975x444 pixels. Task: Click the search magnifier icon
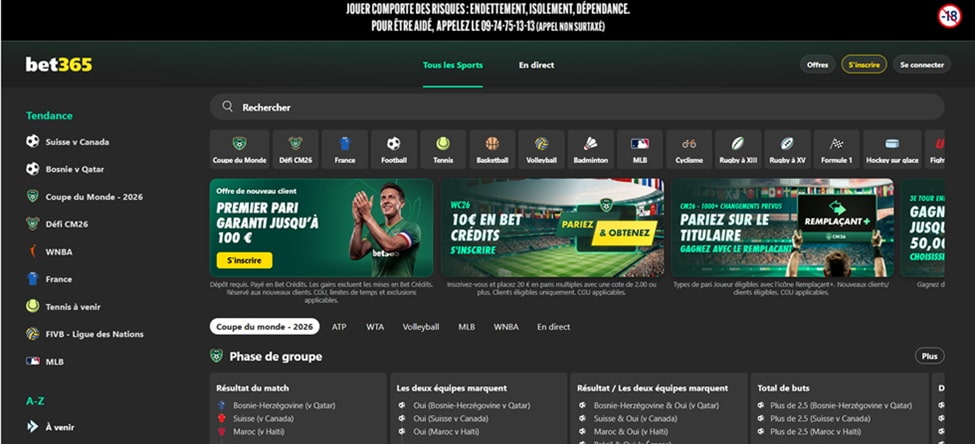(228, 107)
